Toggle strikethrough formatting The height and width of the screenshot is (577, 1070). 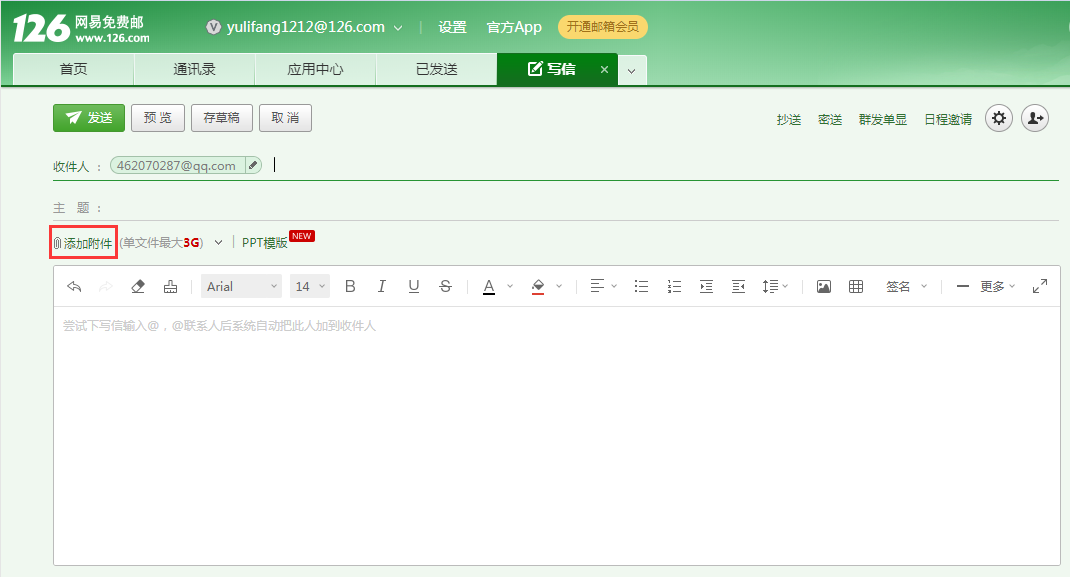pos(445,287)
